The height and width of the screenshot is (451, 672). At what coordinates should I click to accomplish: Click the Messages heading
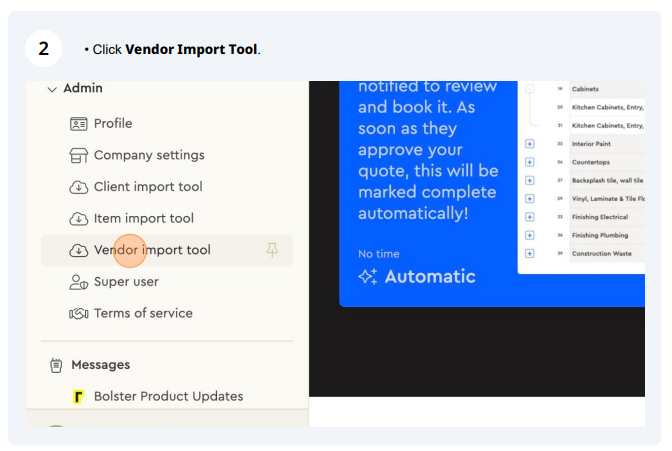coord(101,365)
